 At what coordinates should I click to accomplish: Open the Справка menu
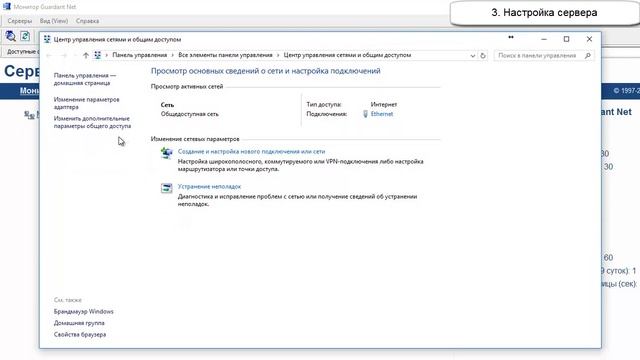(x=87, y=21)
